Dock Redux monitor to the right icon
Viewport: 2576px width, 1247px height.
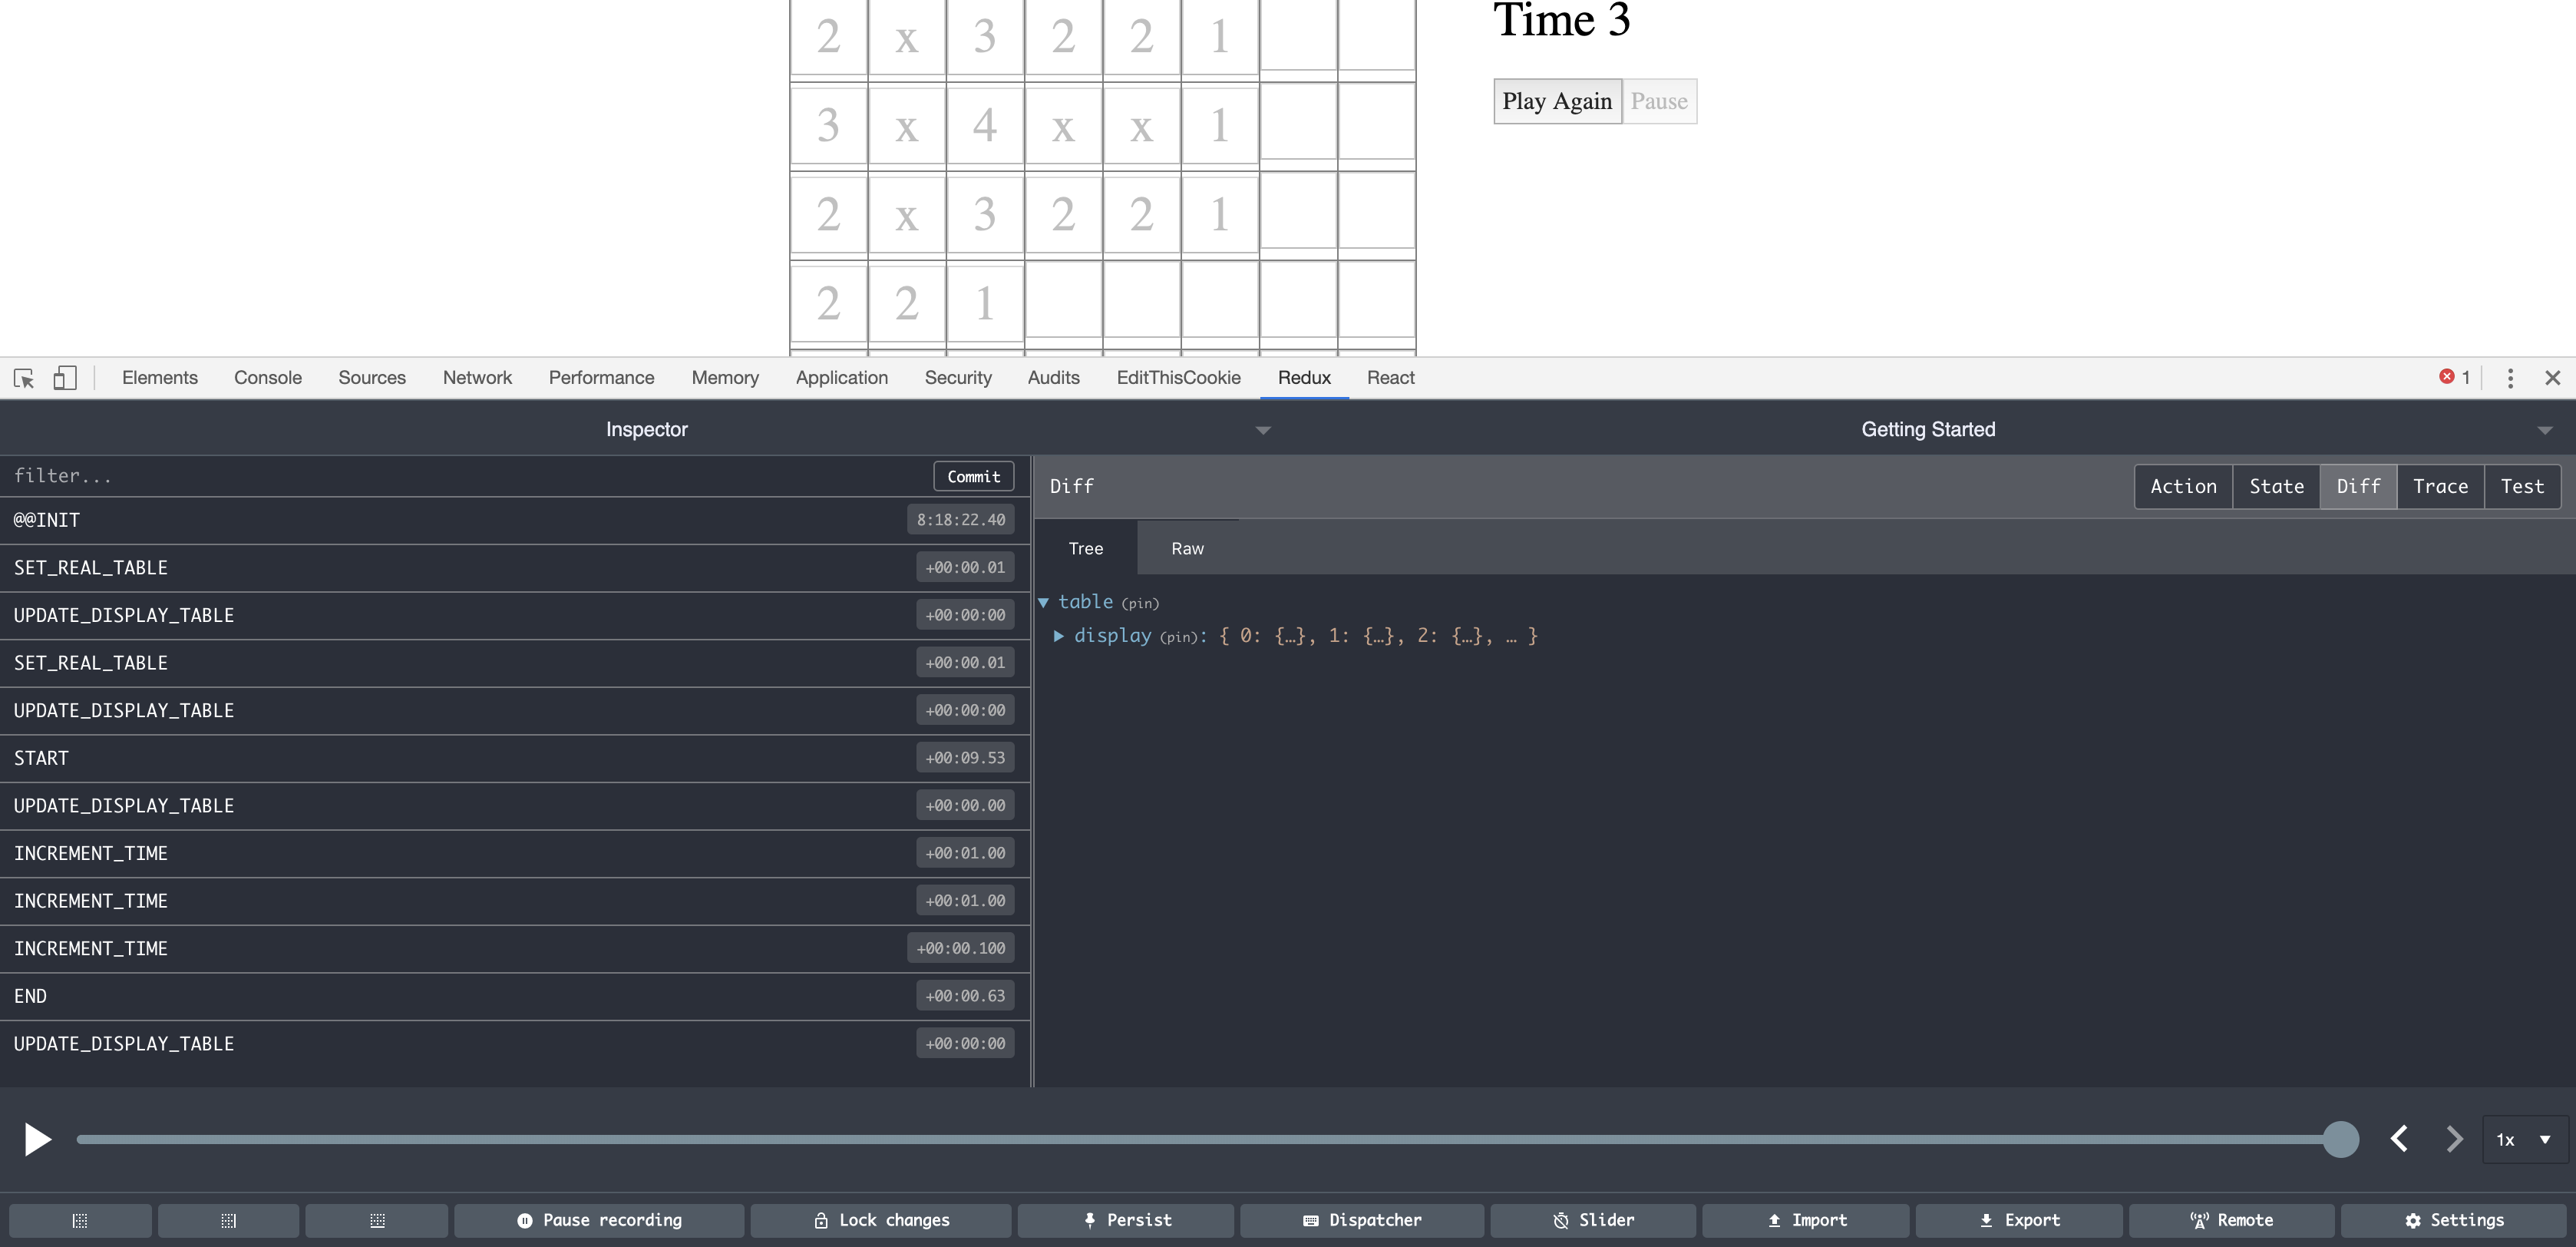(228, 1220)
